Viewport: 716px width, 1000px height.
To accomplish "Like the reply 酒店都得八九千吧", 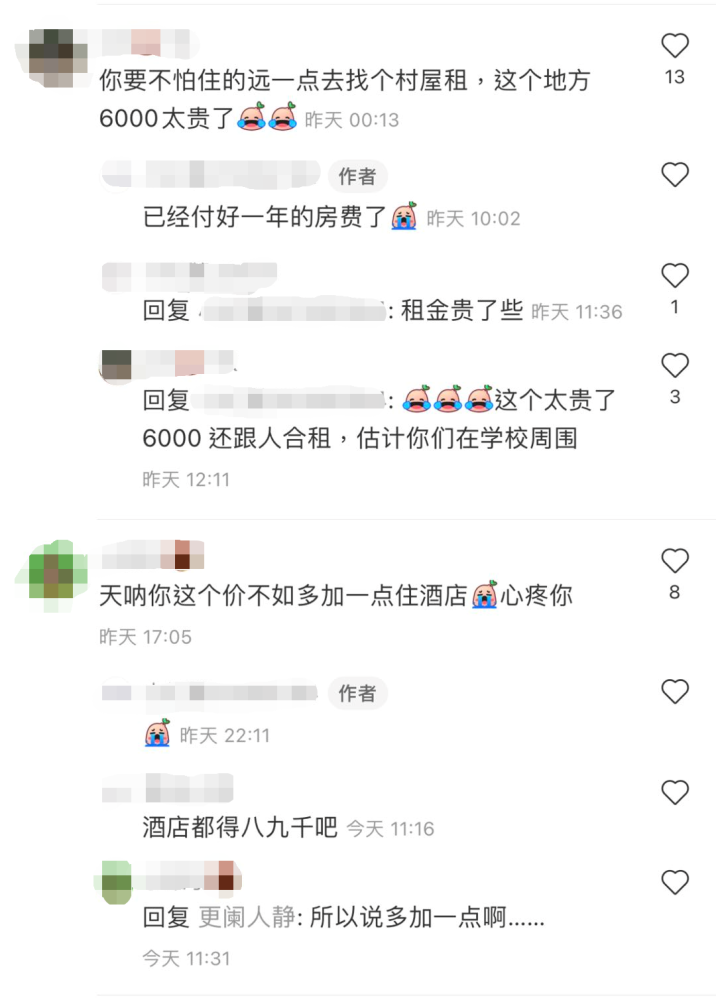I will [x=675, y=793].
